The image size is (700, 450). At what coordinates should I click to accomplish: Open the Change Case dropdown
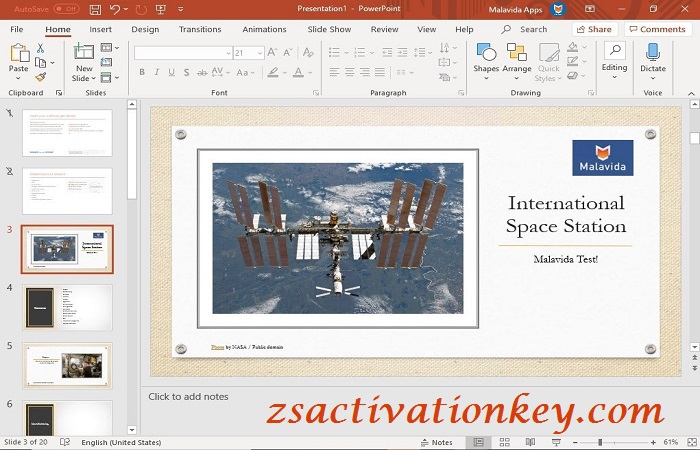245,72
